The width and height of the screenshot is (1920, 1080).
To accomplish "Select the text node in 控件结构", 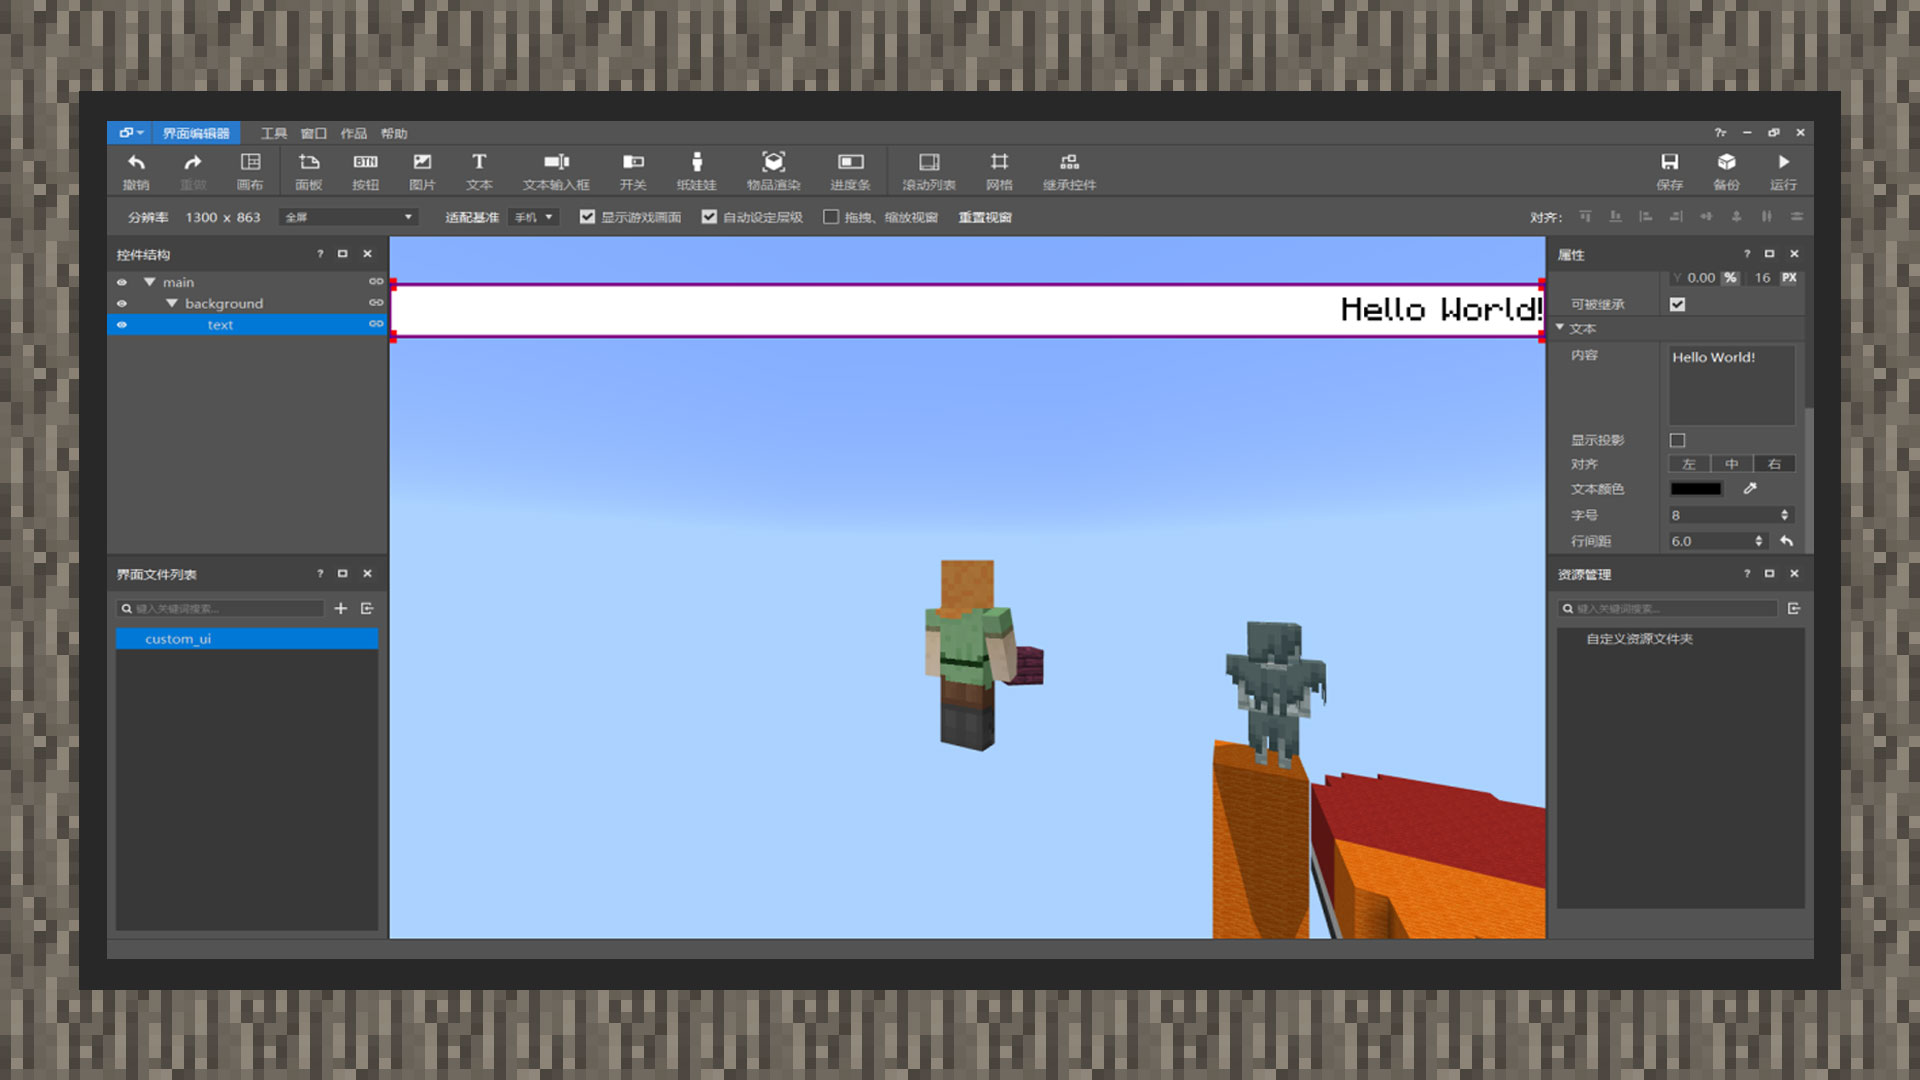I will (x=246, y=325).
